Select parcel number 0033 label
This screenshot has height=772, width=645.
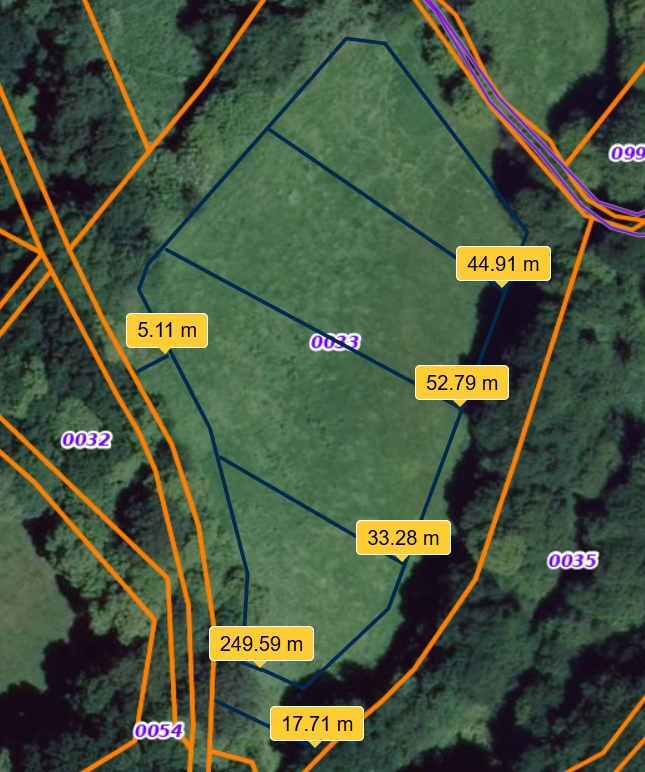[335, 342]
